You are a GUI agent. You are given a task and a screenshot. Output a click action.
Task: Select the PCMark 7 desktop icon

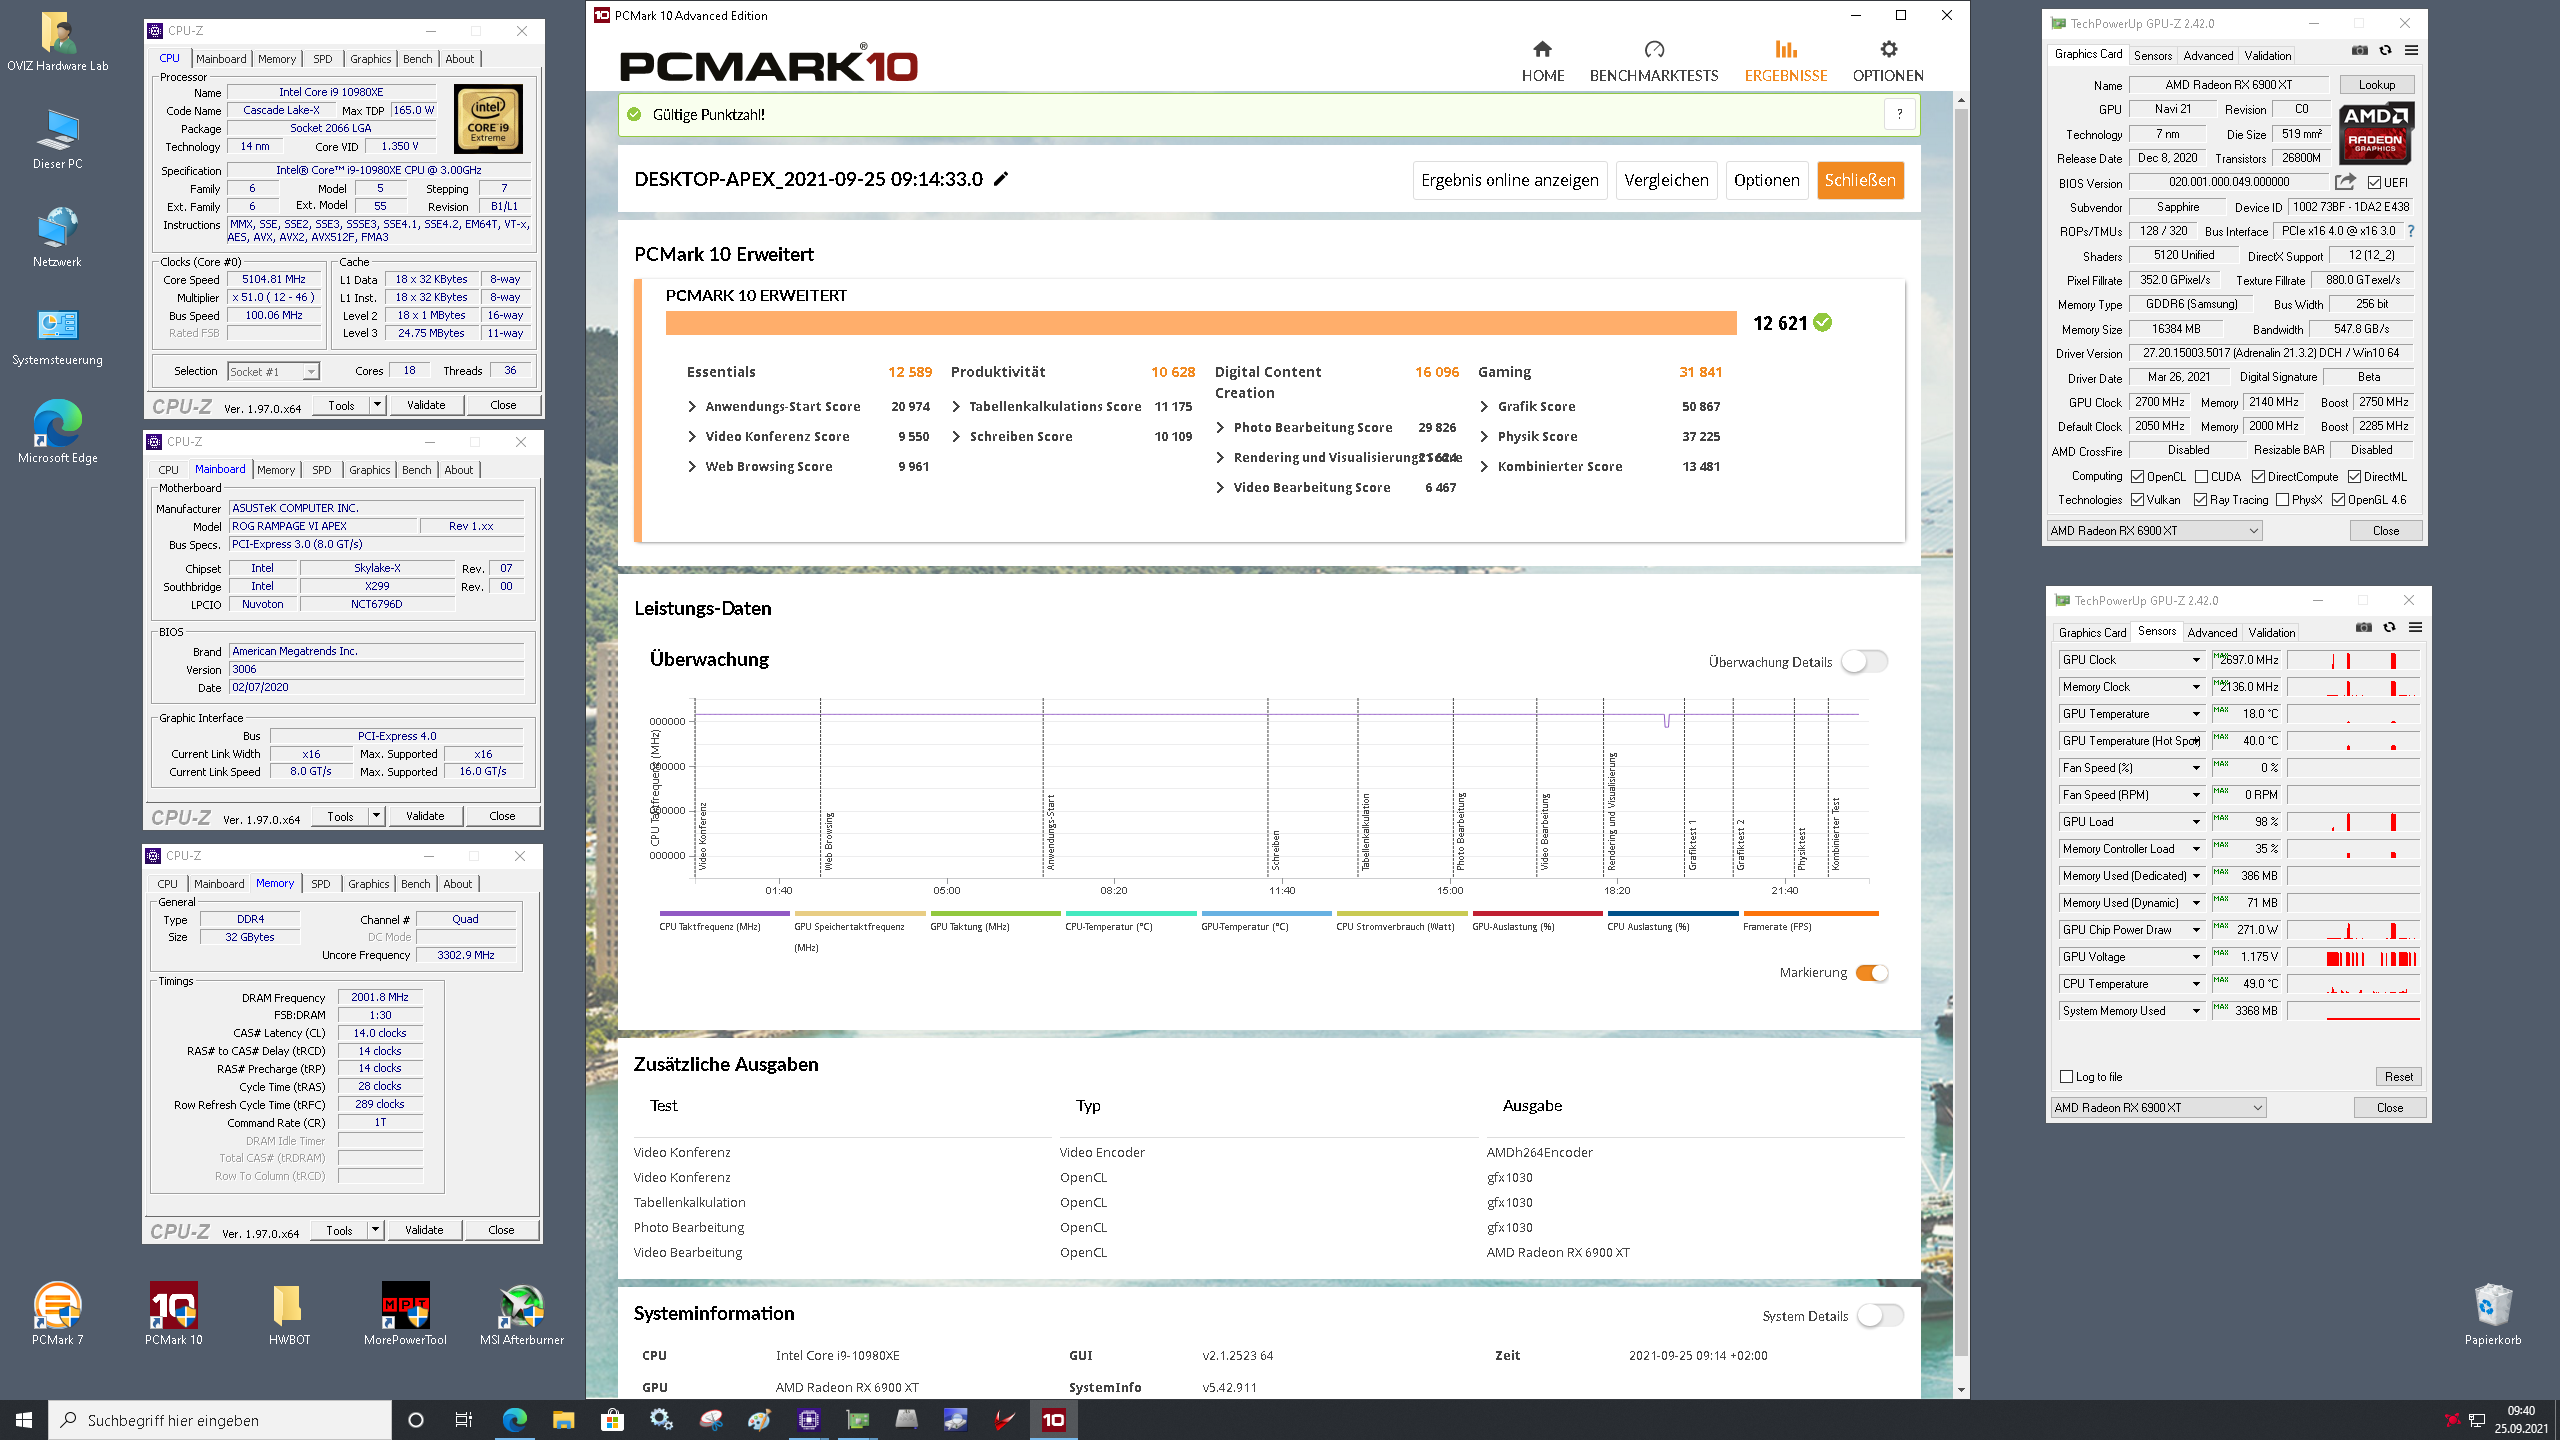pos(57,1314)
